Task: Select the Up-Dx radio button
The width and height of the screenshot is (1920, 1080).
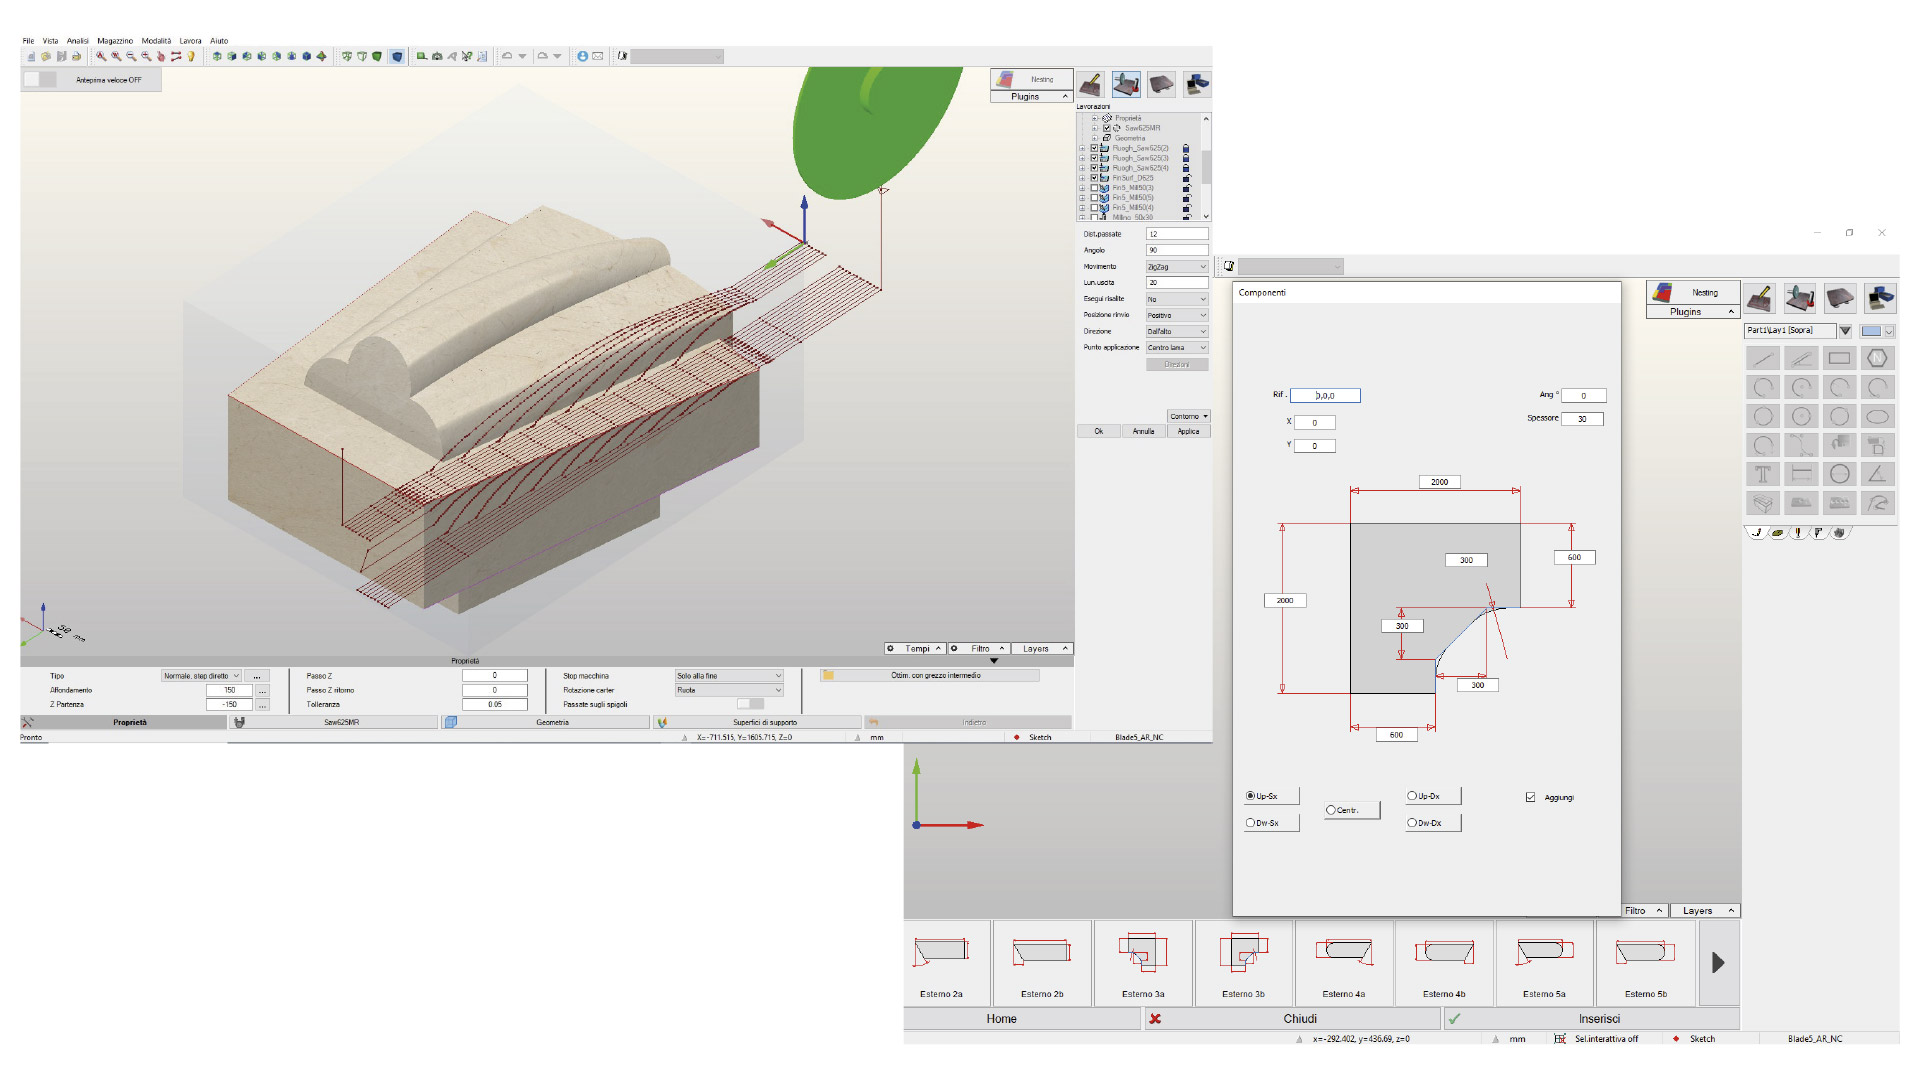Action: coord(1412,796)
